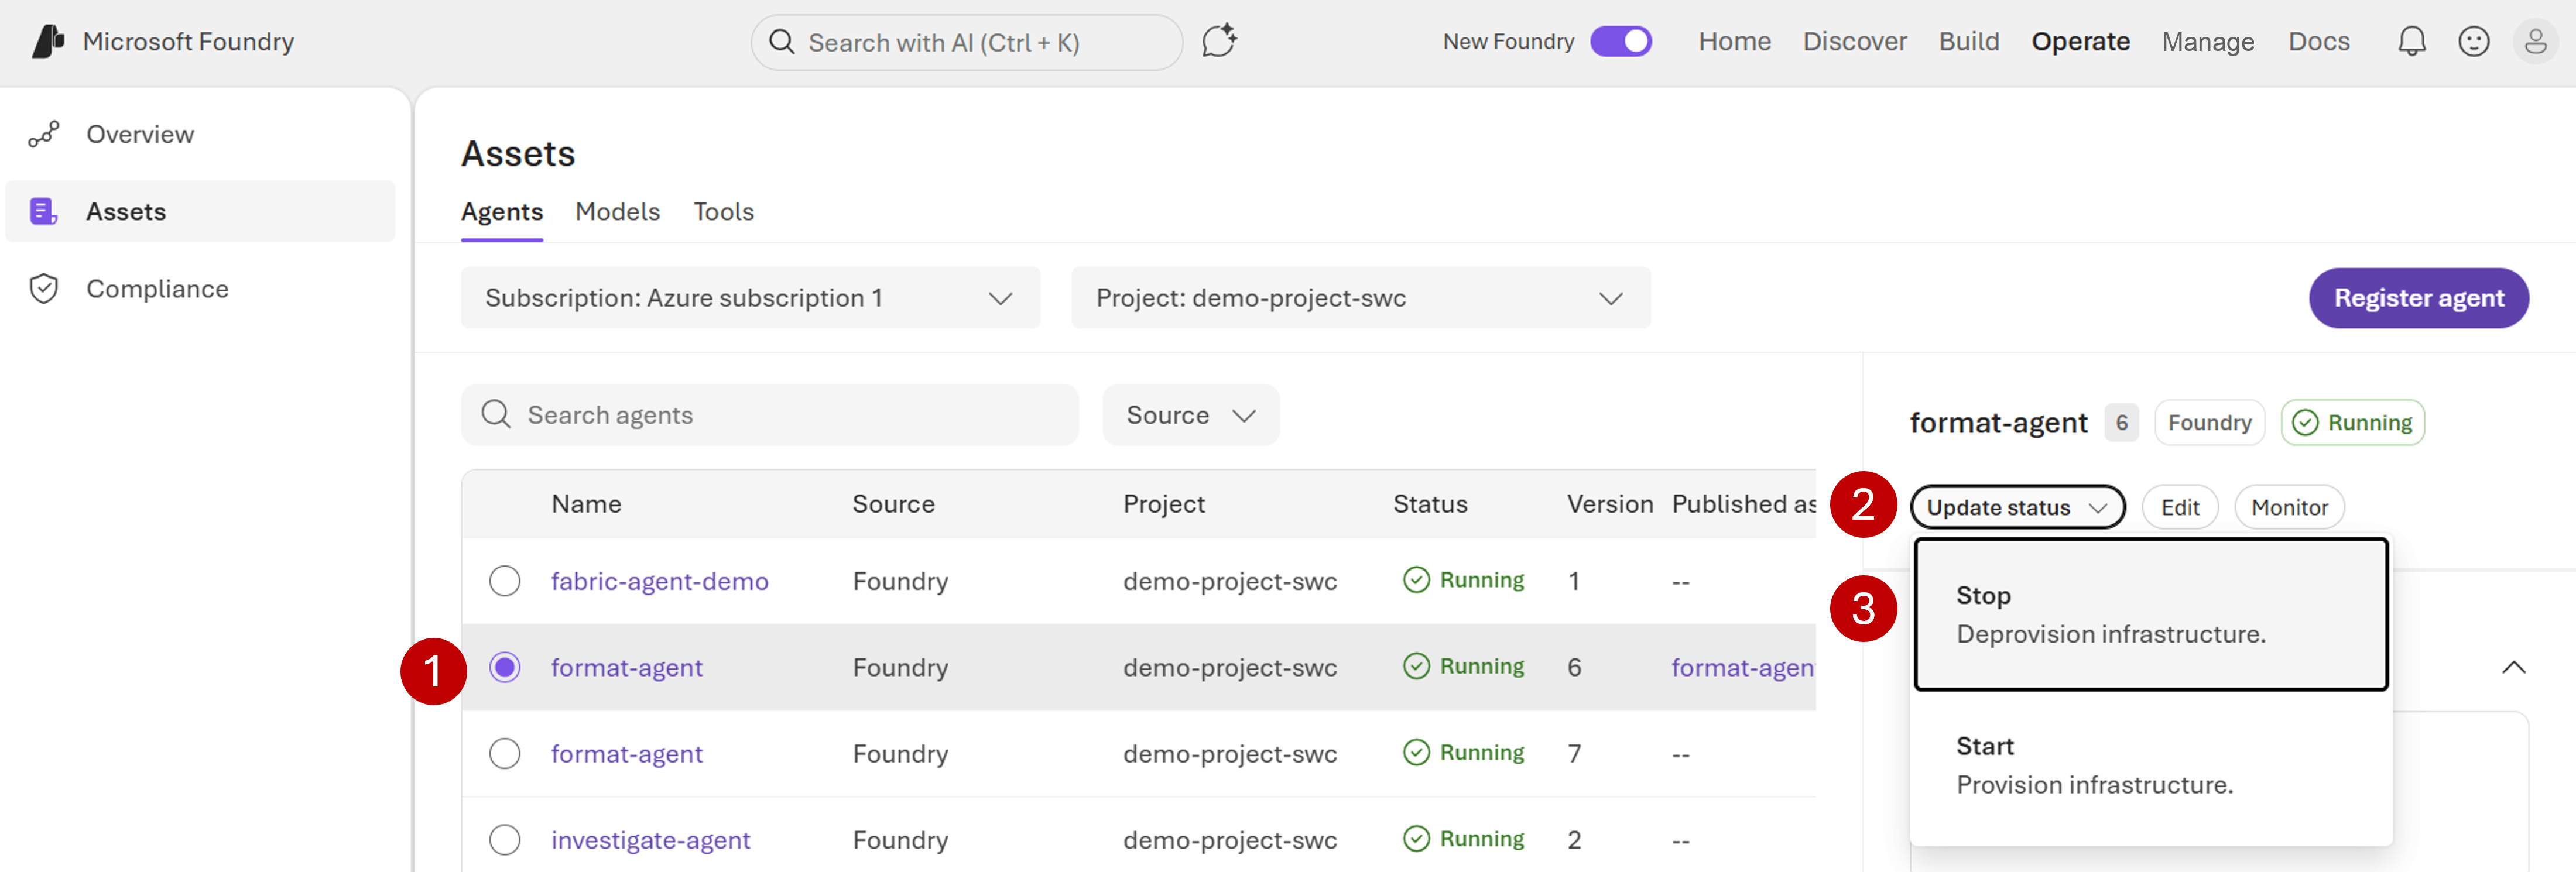
Task: Open Assets in the sidebar
Action: click(200, 211)
